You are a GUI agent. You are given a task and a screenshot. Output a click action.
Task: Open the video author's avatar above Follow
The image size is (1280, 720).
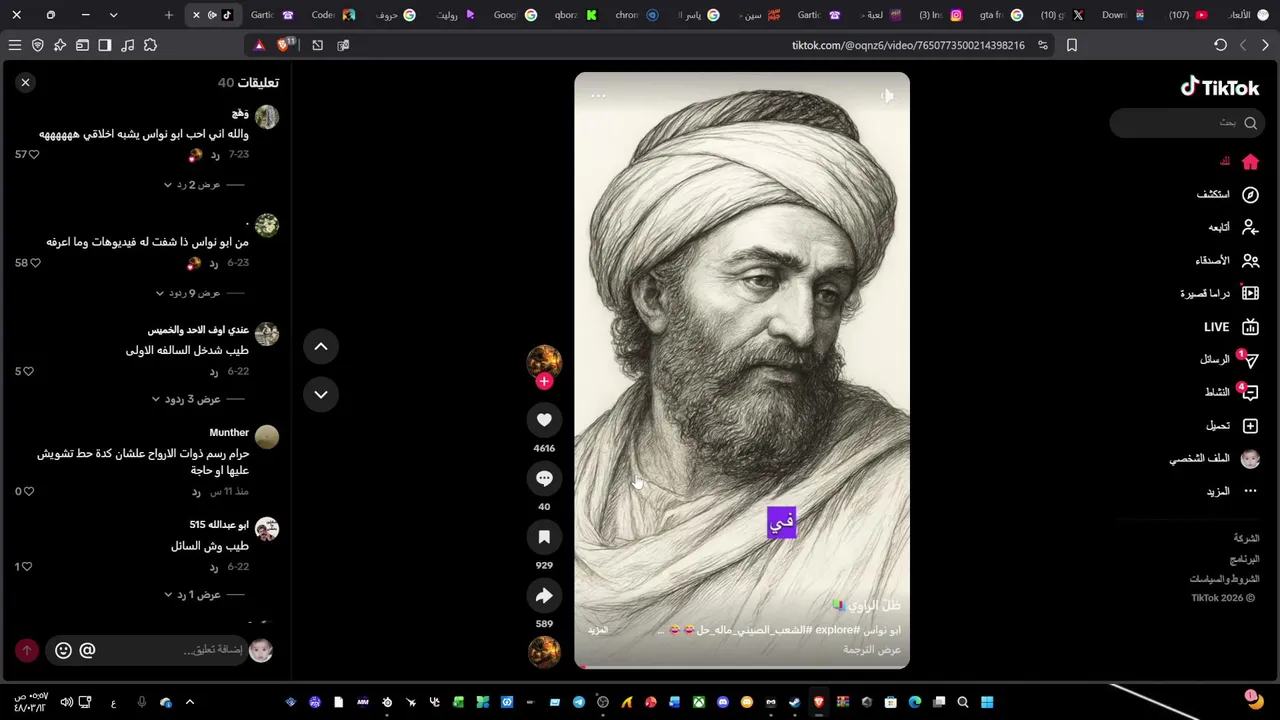click(x=544, y=362)
